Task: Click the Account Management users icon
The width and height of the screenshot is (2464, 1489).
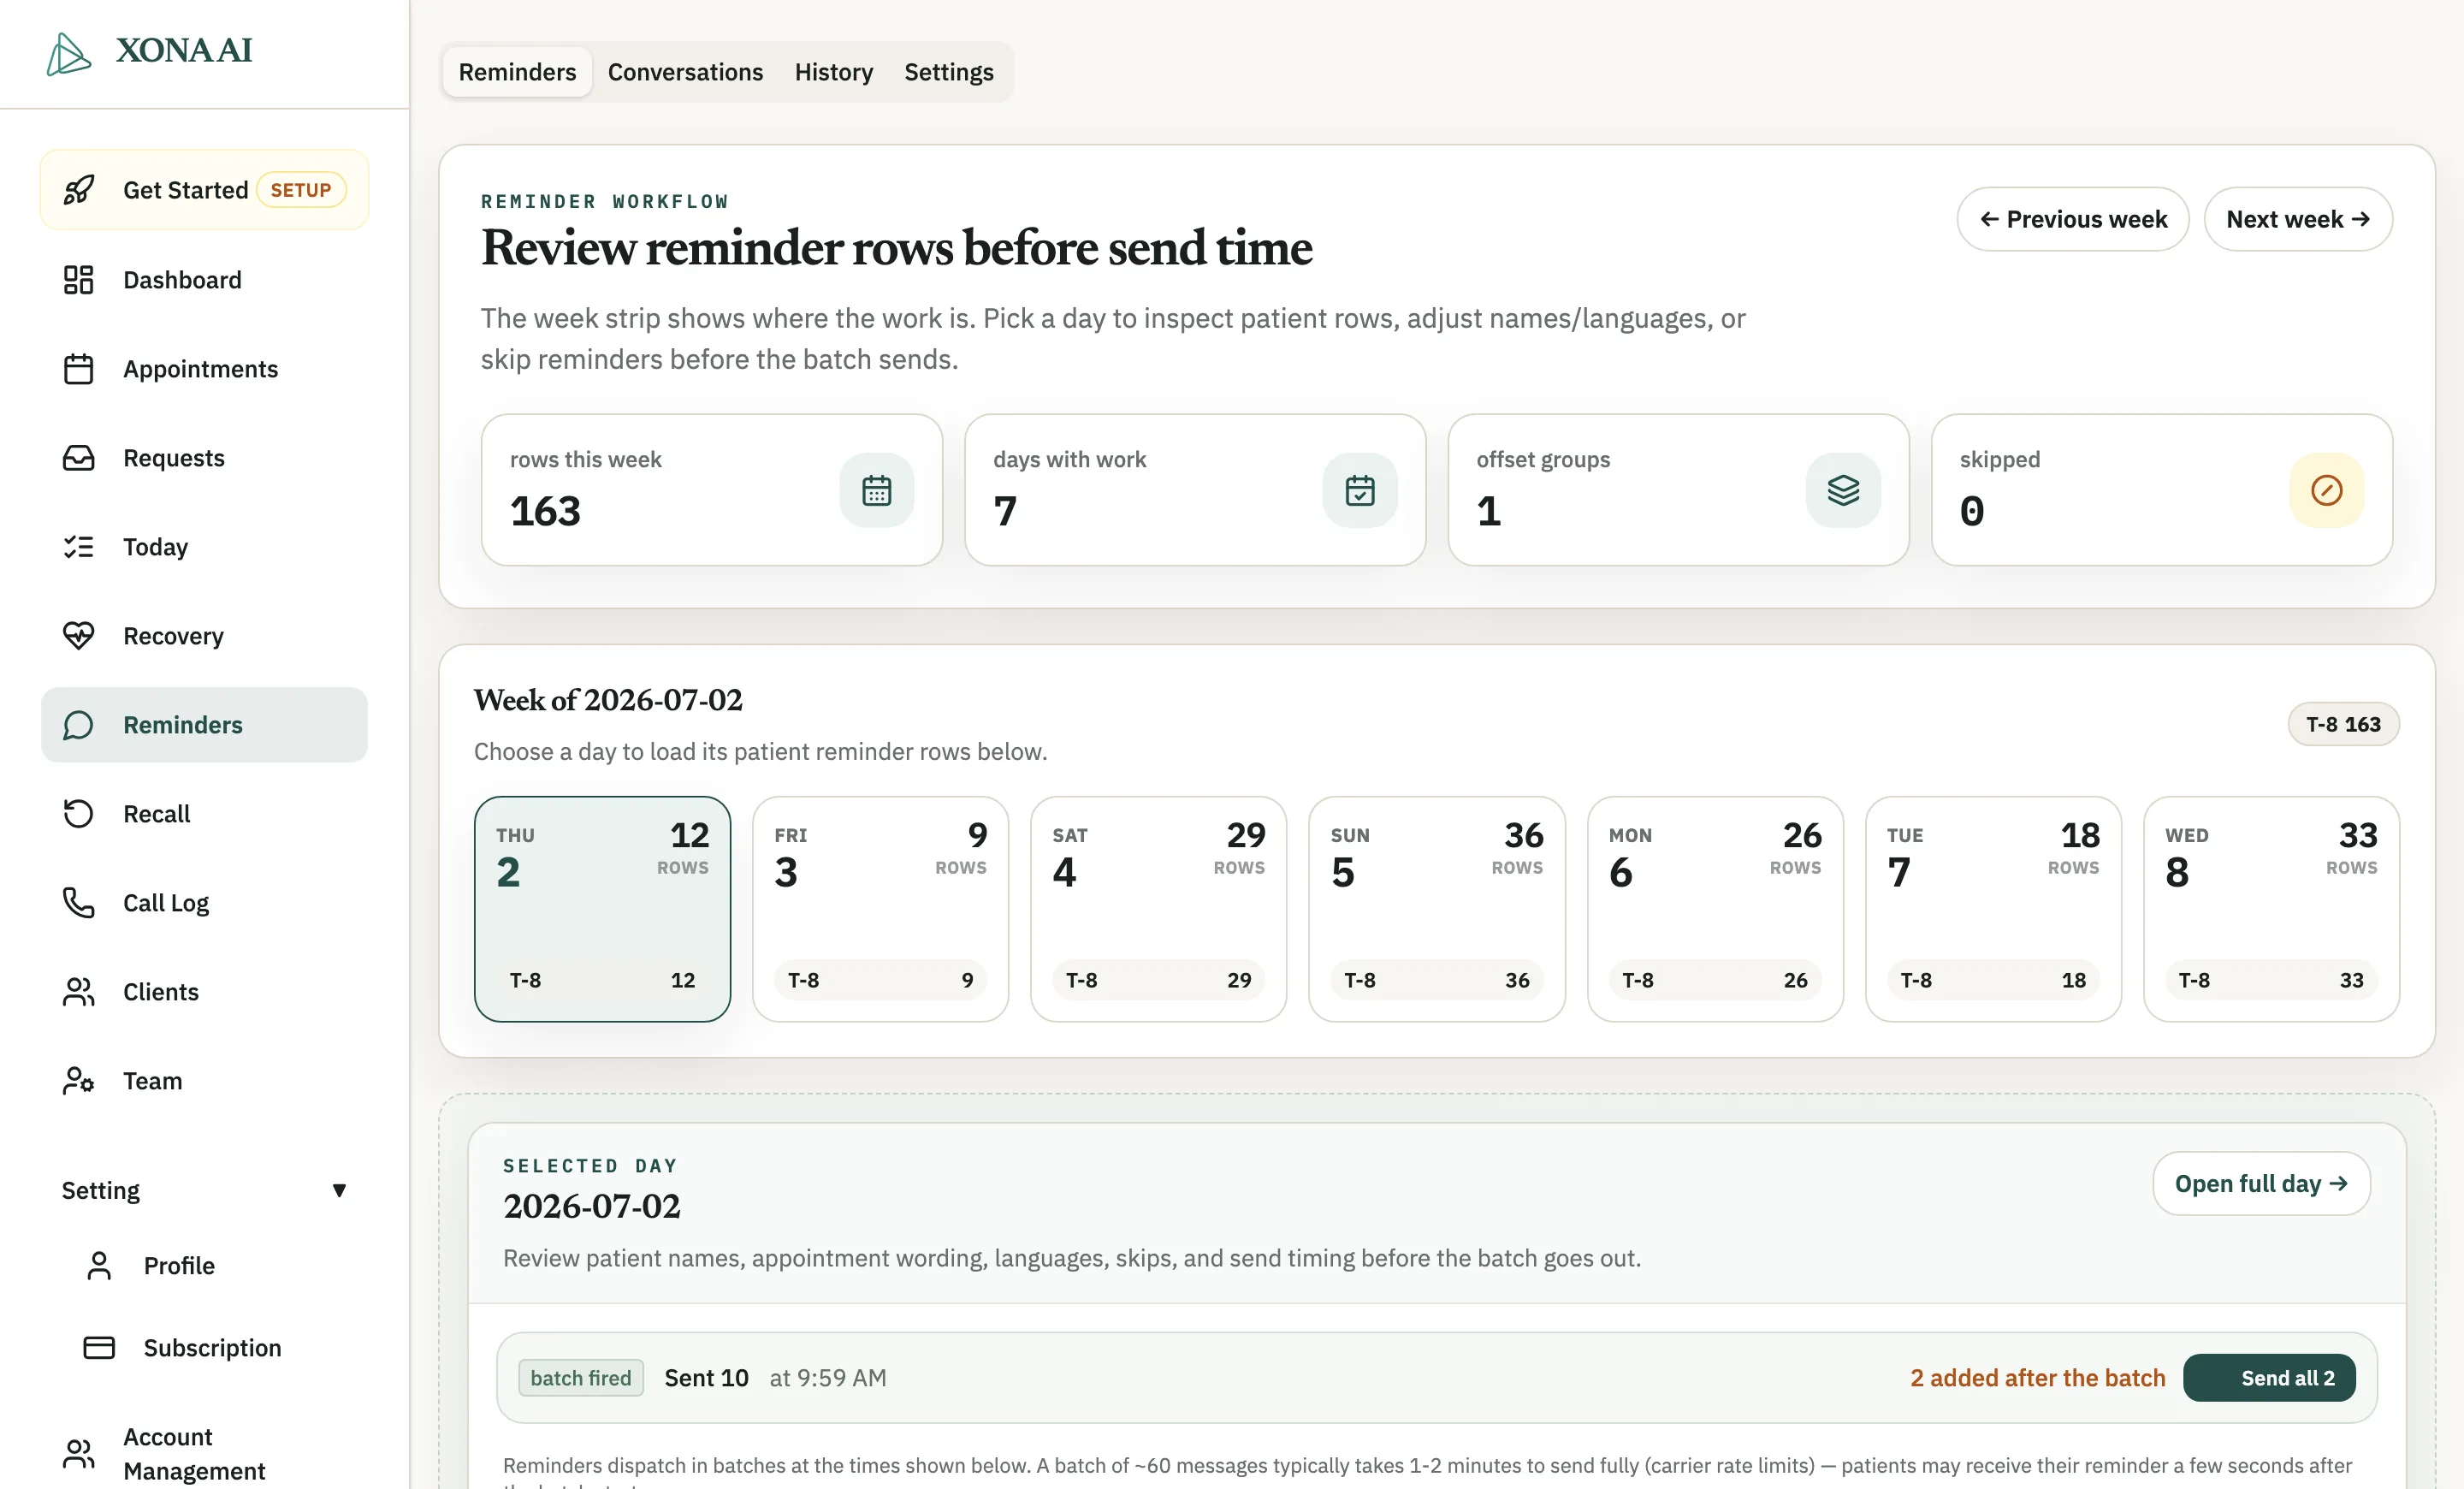Action: (x=78, y=1454)
